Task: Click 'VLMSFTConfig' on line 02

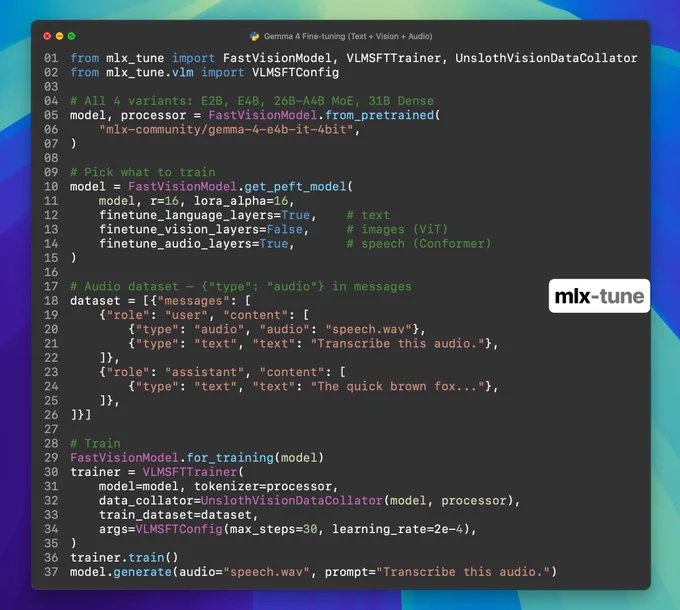Action: (295, 72)
